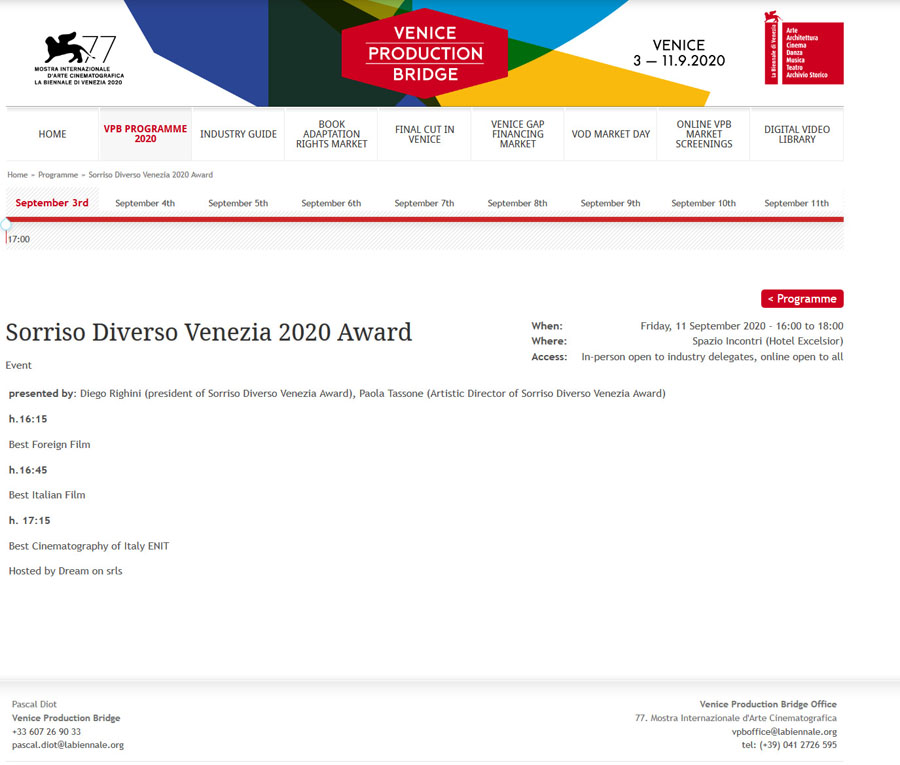The height and width of the screenshot is (765, 900).
Task: Click the h. 17:15 time label
Action: [x=29, y=521]
